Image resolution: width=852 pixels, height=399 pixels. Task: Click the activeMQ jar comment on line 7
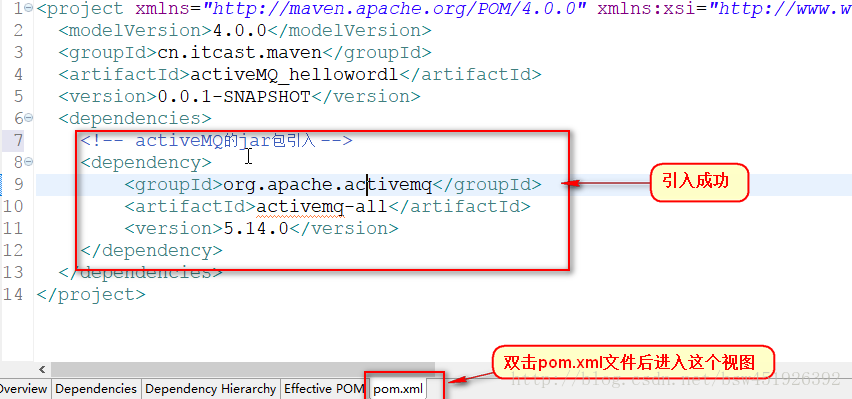click(x=216, y=140)
